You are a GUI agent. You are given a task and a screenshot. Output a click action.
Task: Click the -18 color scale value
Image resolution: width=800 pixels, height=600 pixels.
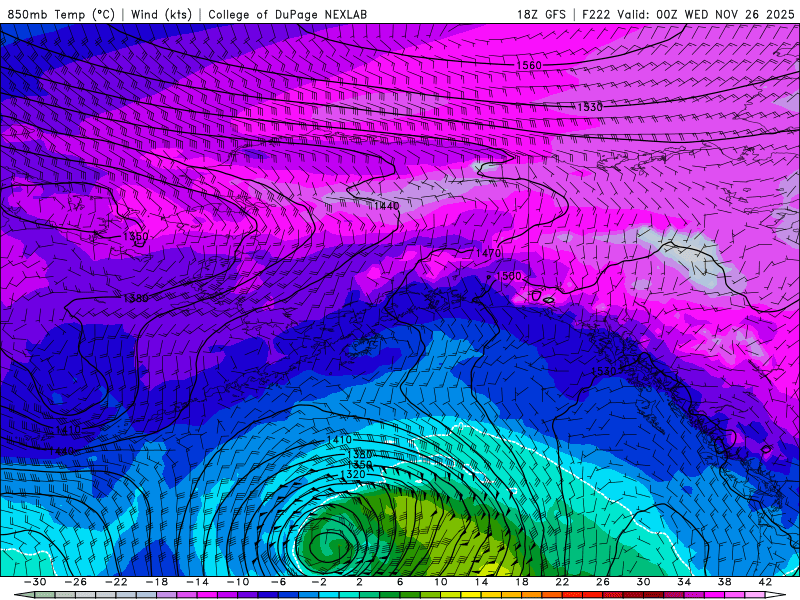[x=157, y=582]
